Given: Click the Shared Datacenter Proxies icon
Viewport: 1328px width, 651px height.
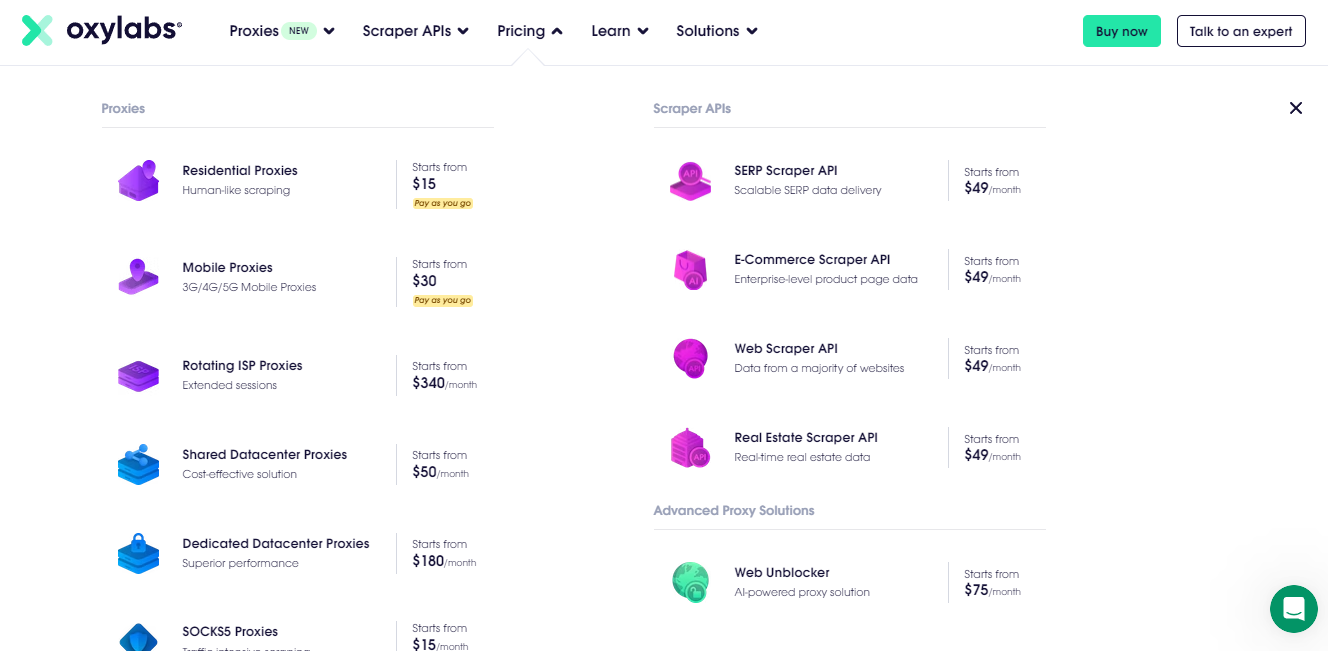Looking at the screenshot, I should 138,464.
